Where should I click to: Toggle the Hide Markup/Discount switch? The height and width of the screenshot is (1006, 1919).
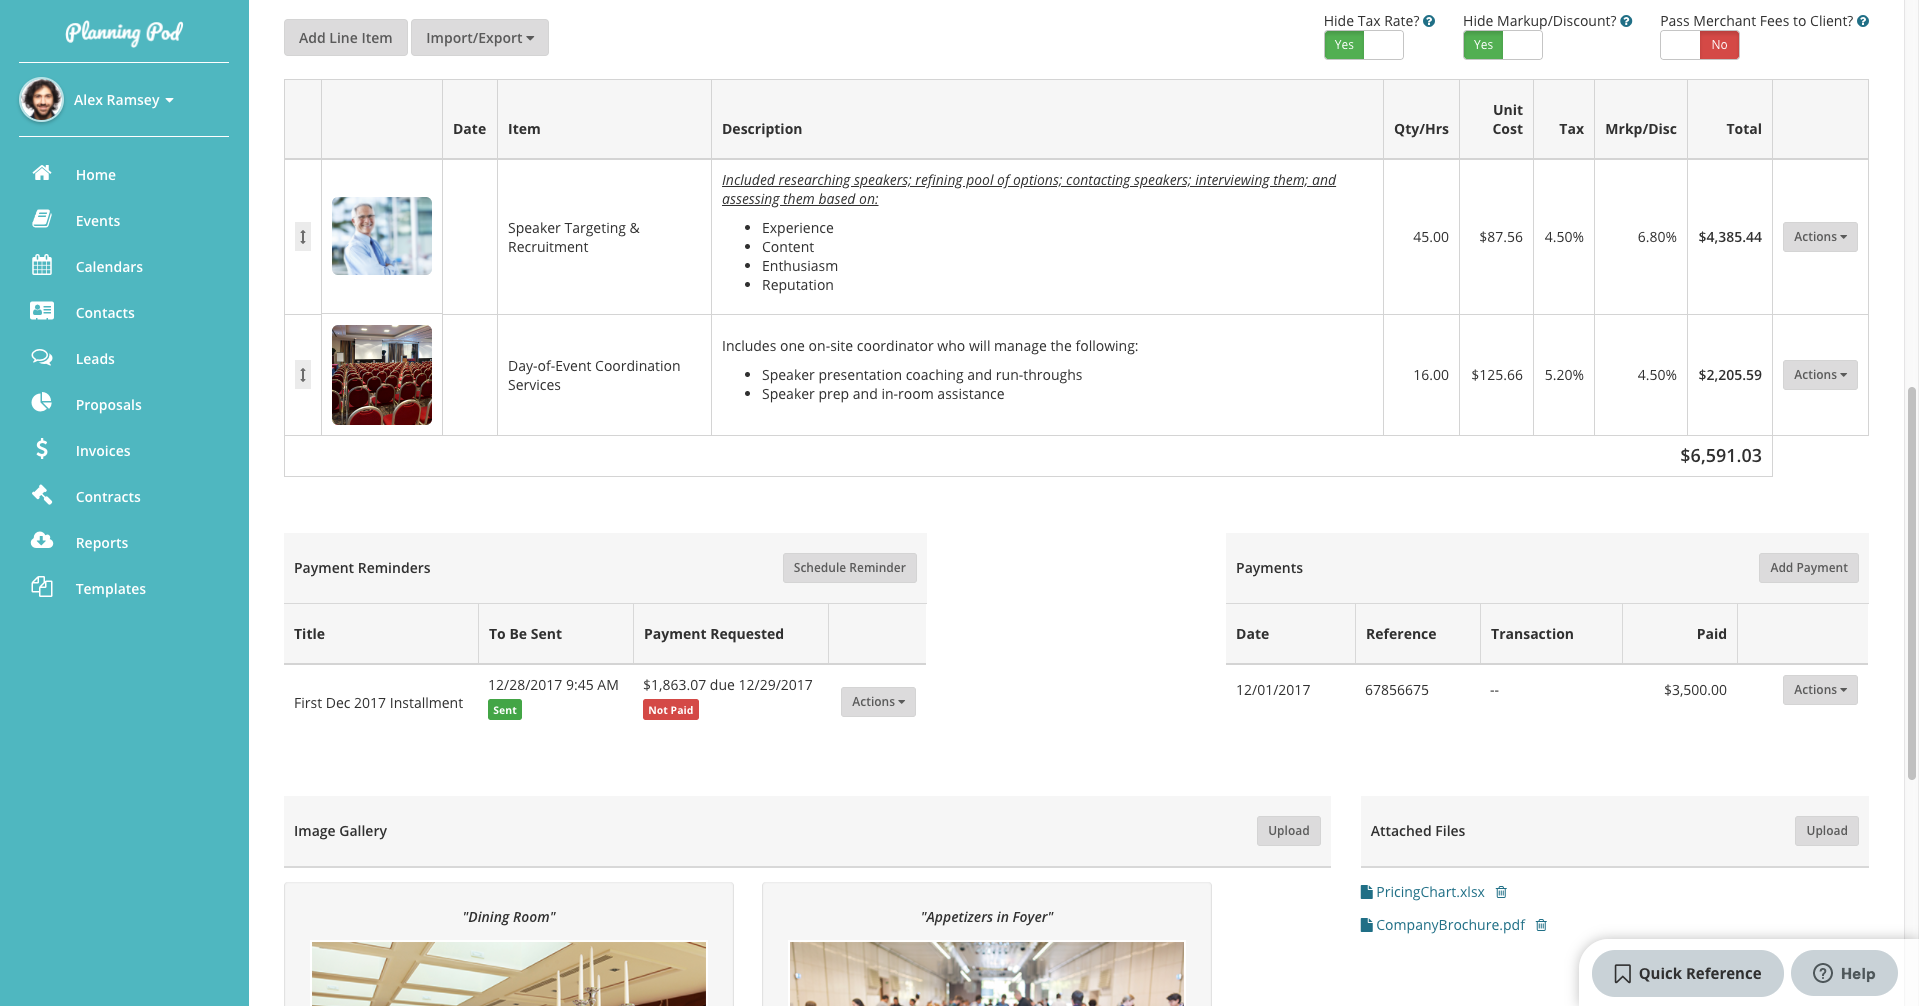click(1502, 45)
